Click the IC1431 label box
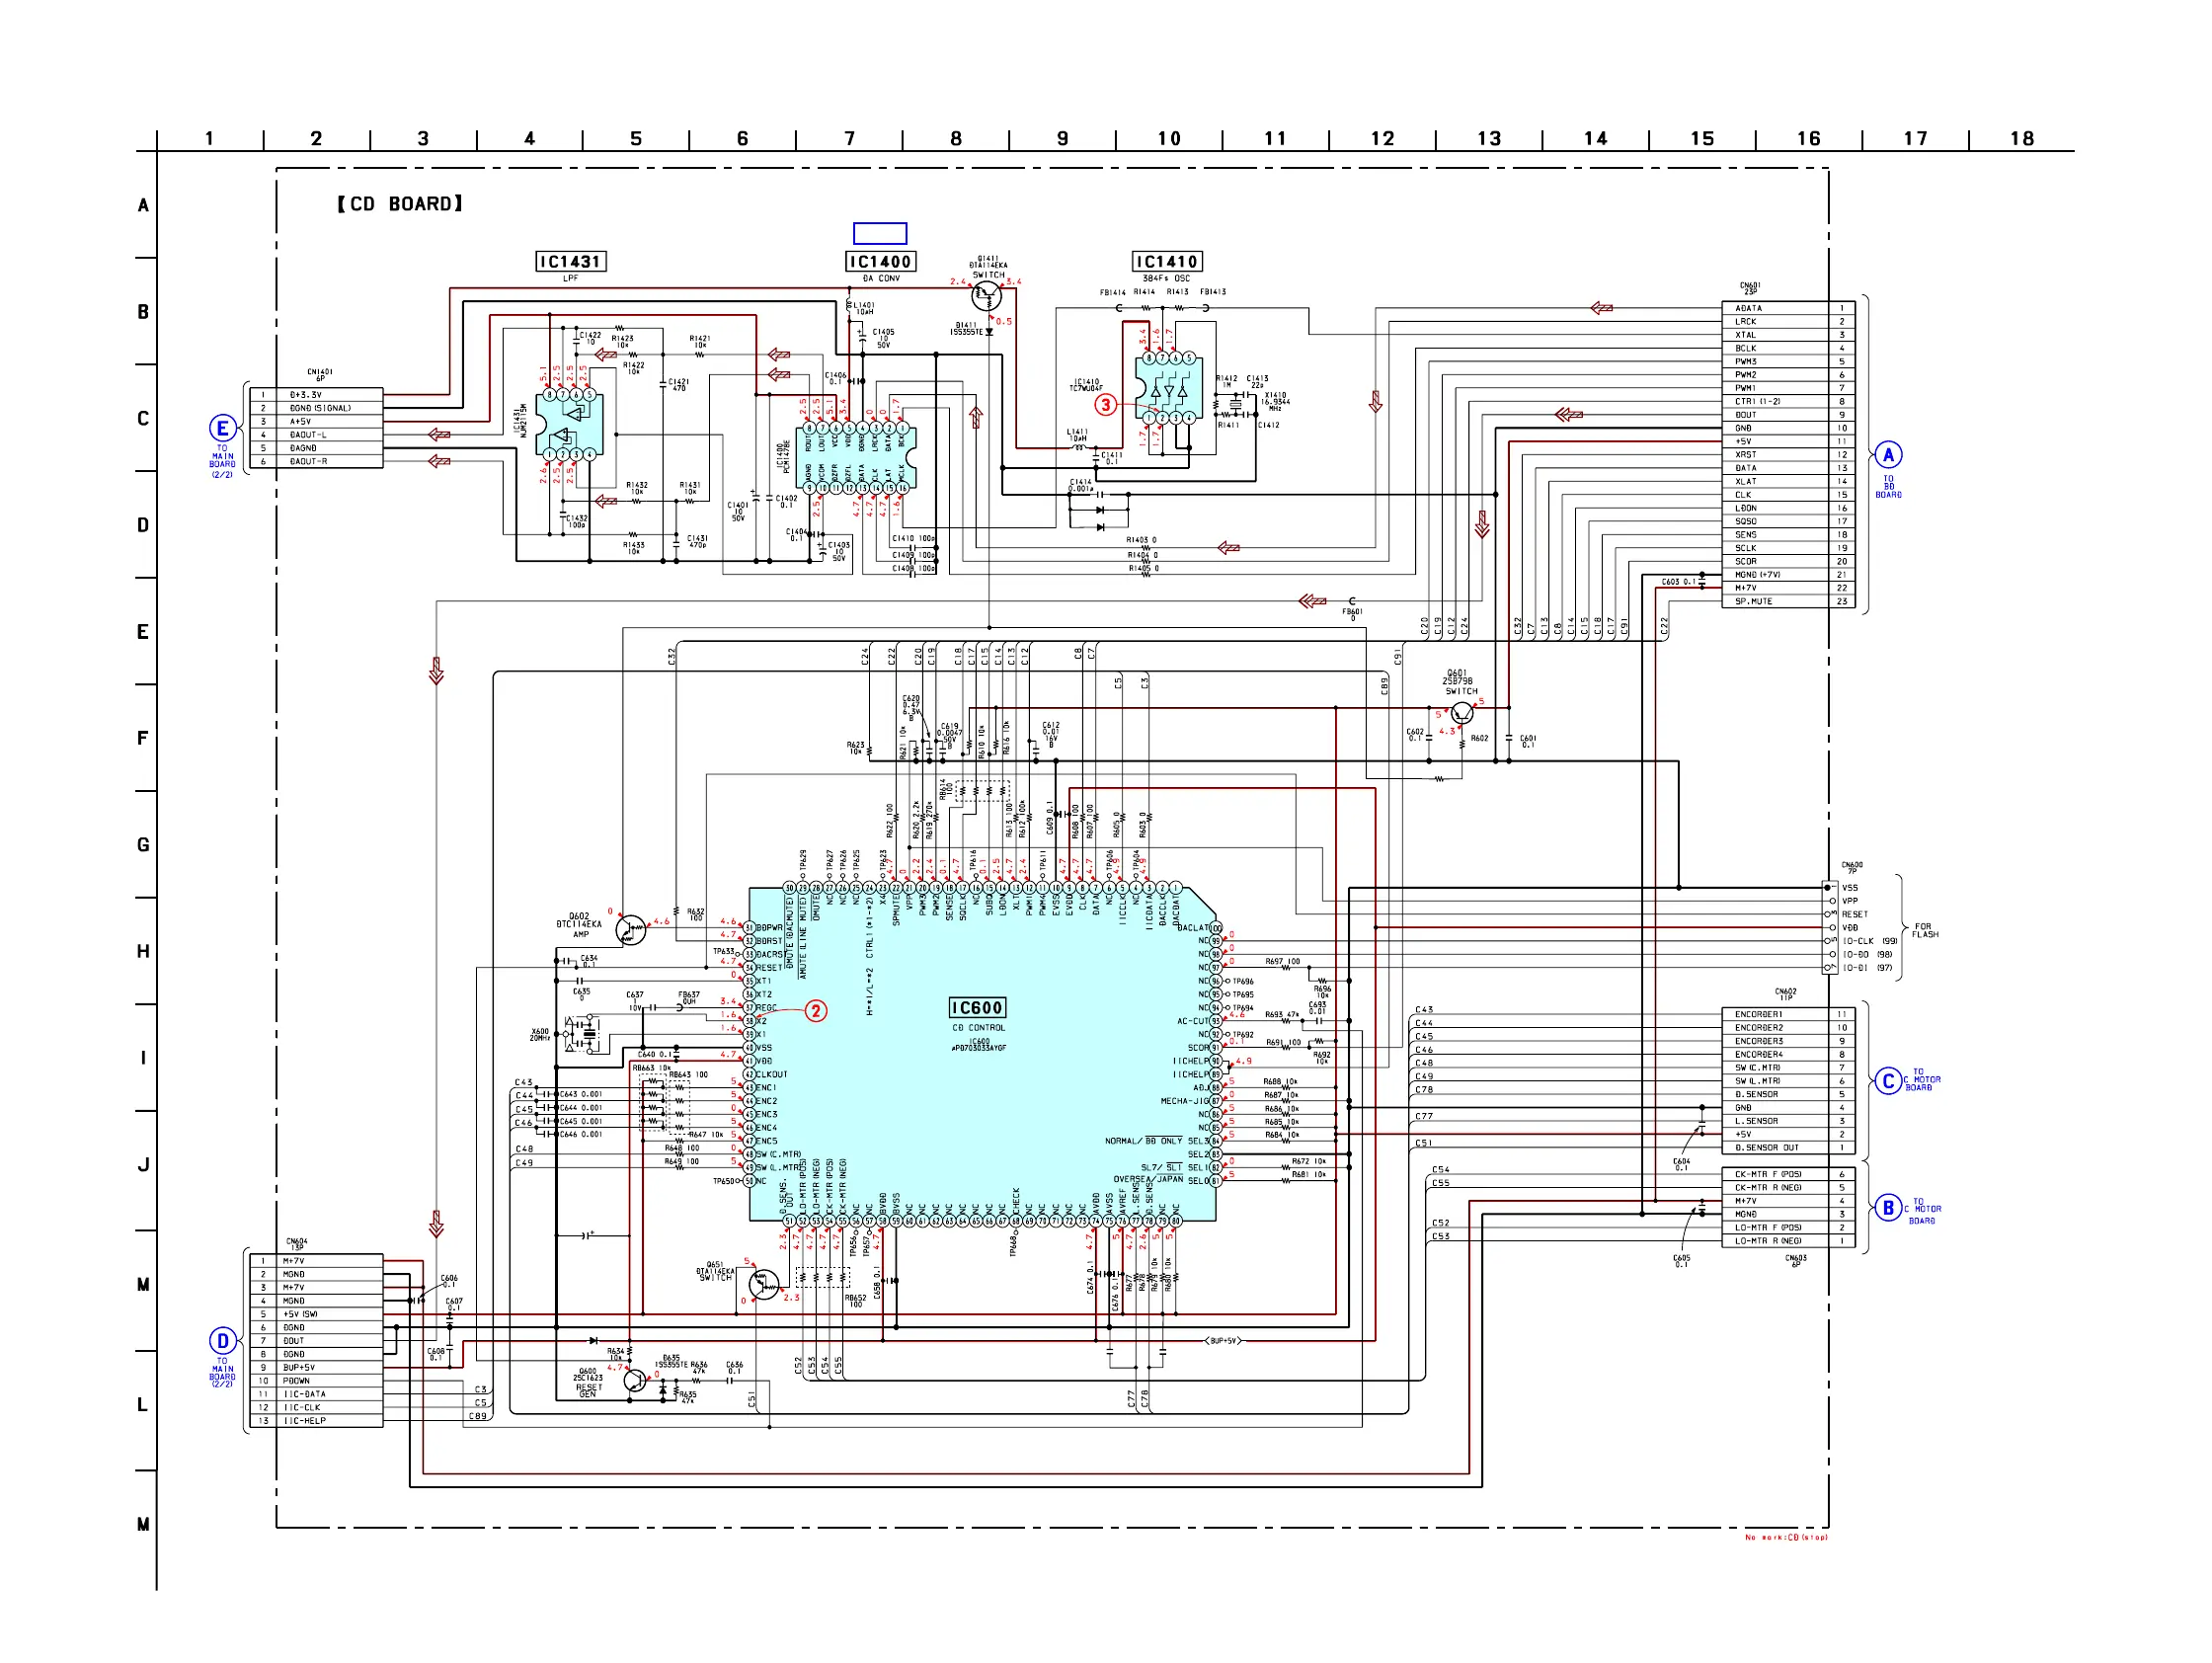 point(571,262)
